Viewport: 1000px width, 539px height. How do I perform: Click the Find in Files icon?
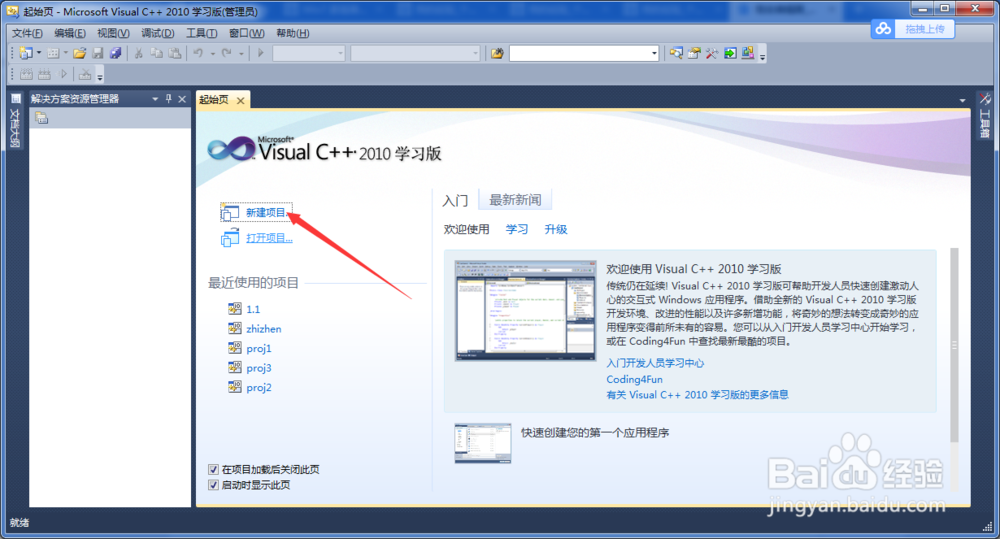[497, 54]
